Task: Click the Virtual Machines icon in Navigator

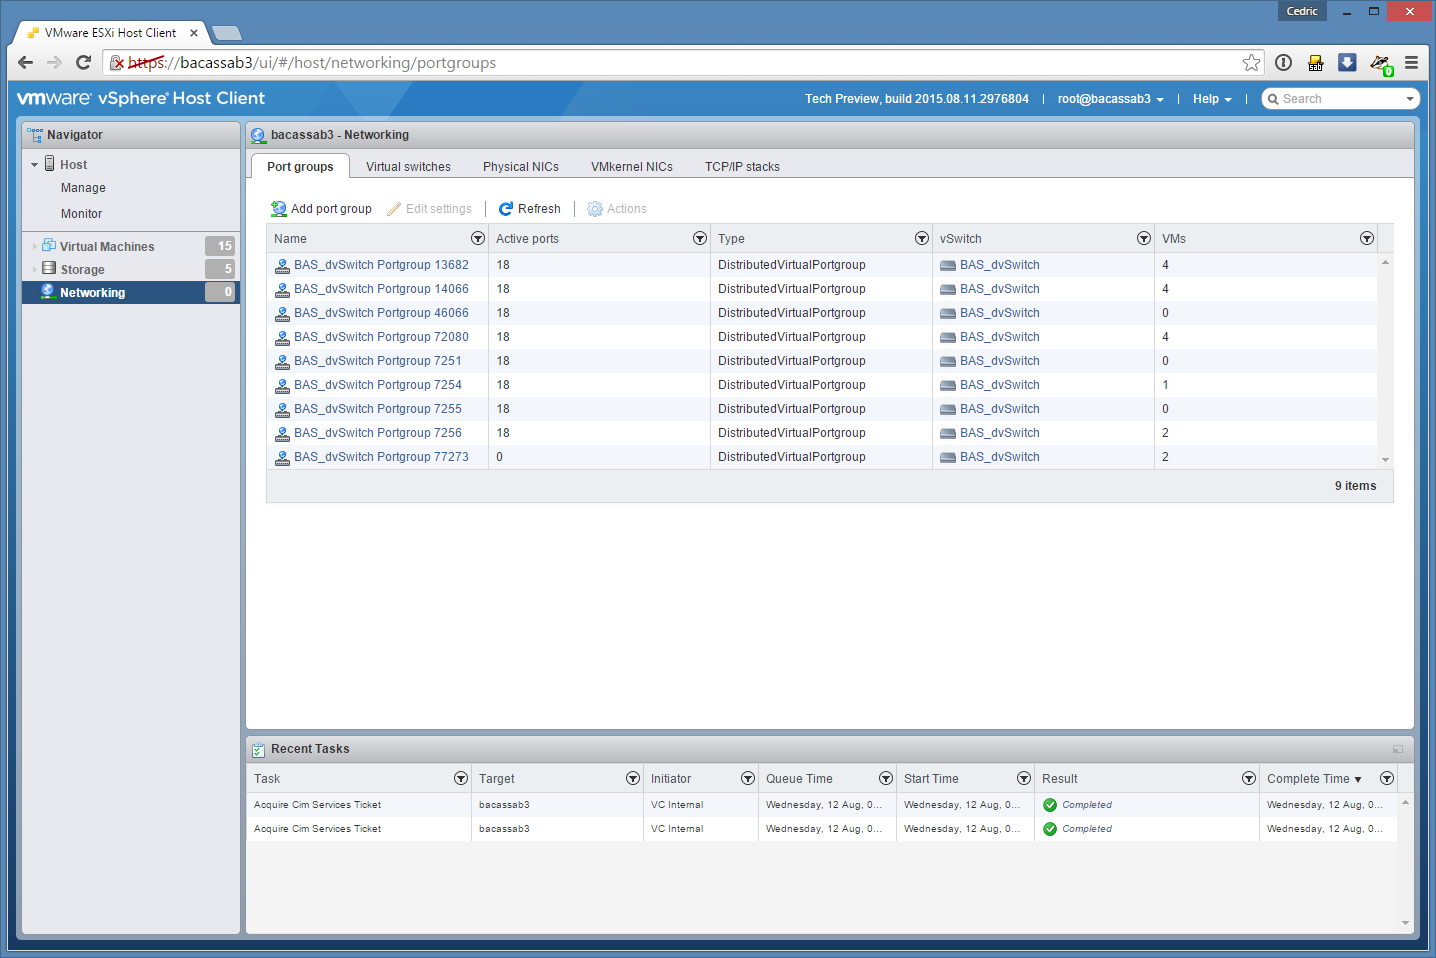Action: point(49,246)
